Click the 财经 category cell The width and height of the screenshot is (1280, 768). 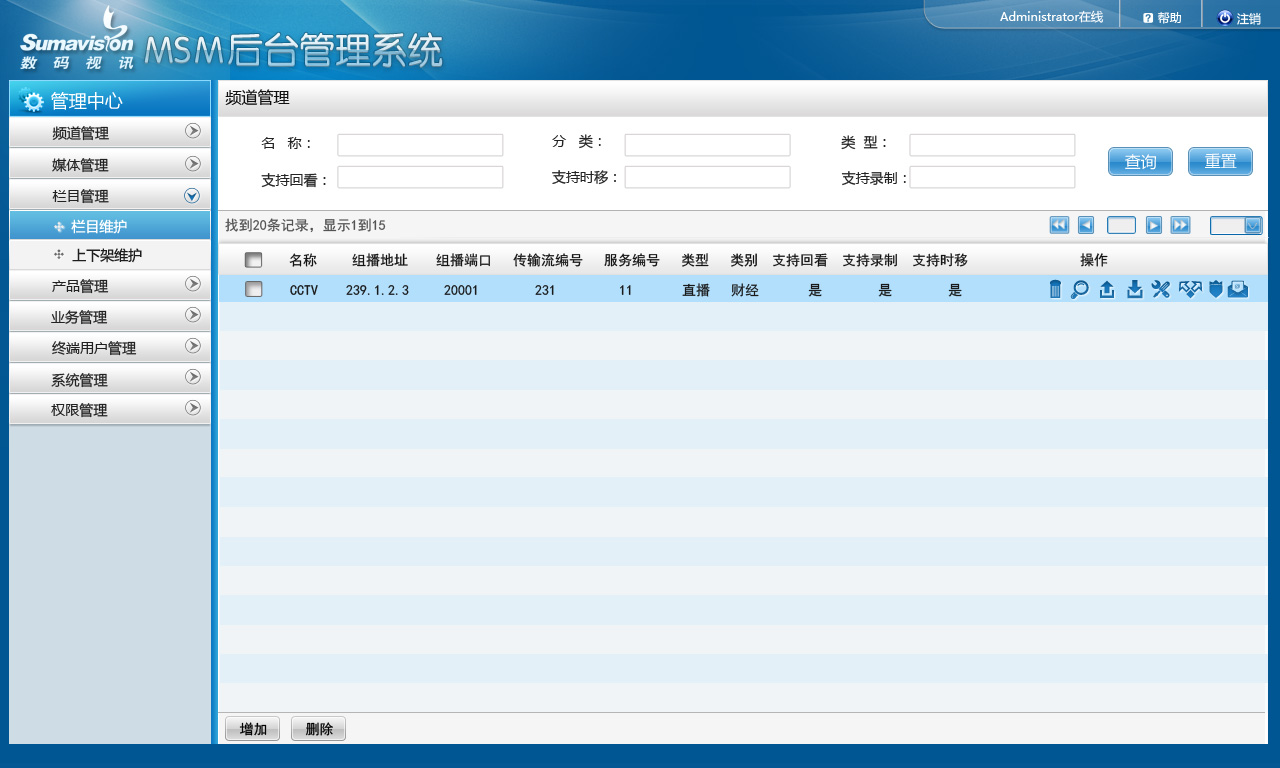click(x=744, y=290)
